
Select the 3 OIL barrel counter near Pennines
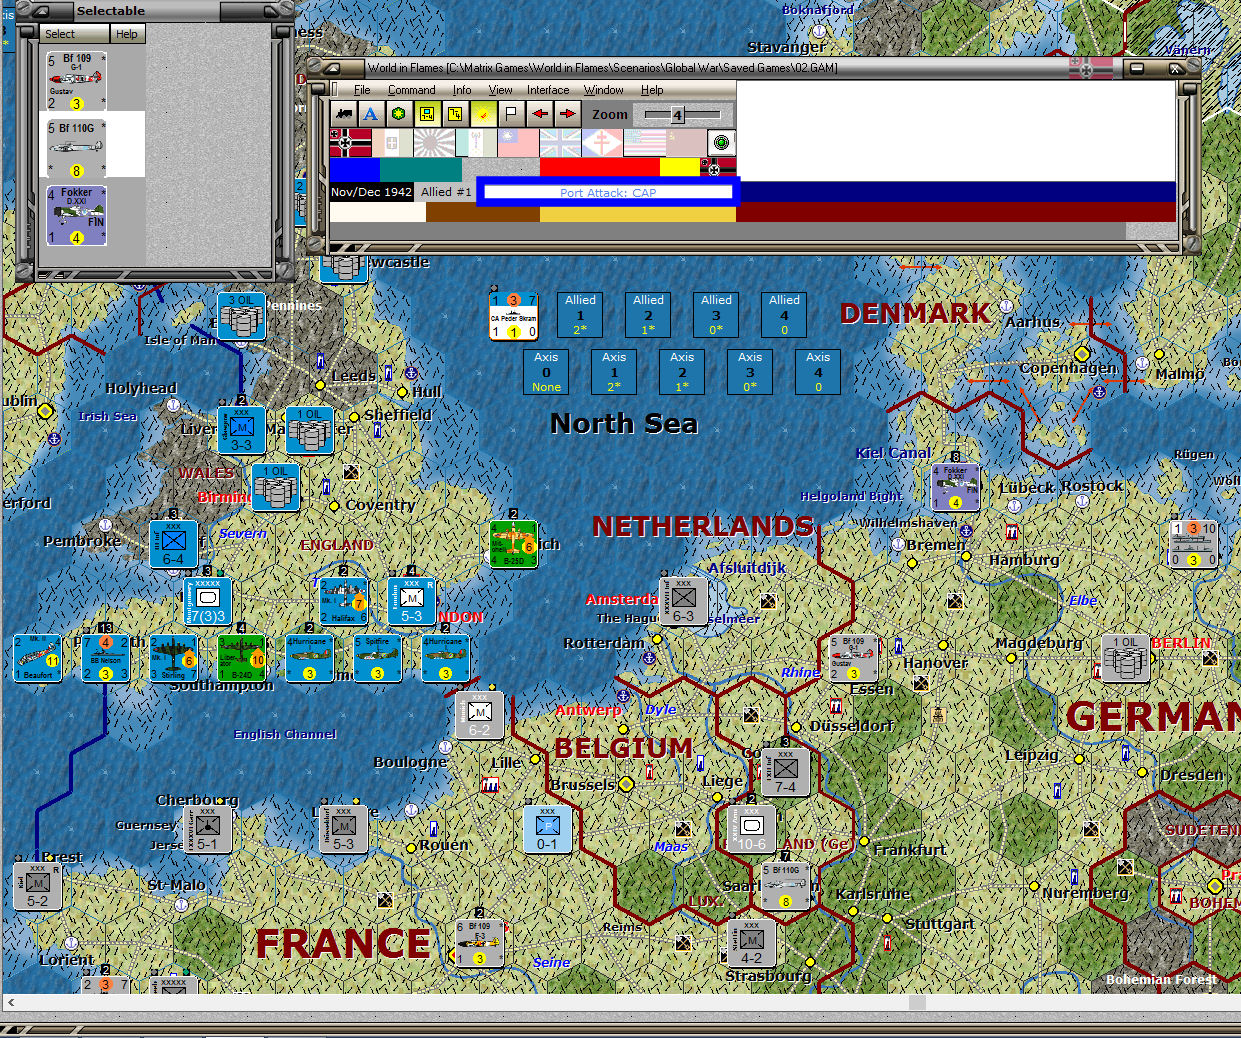tap(241, 316)
